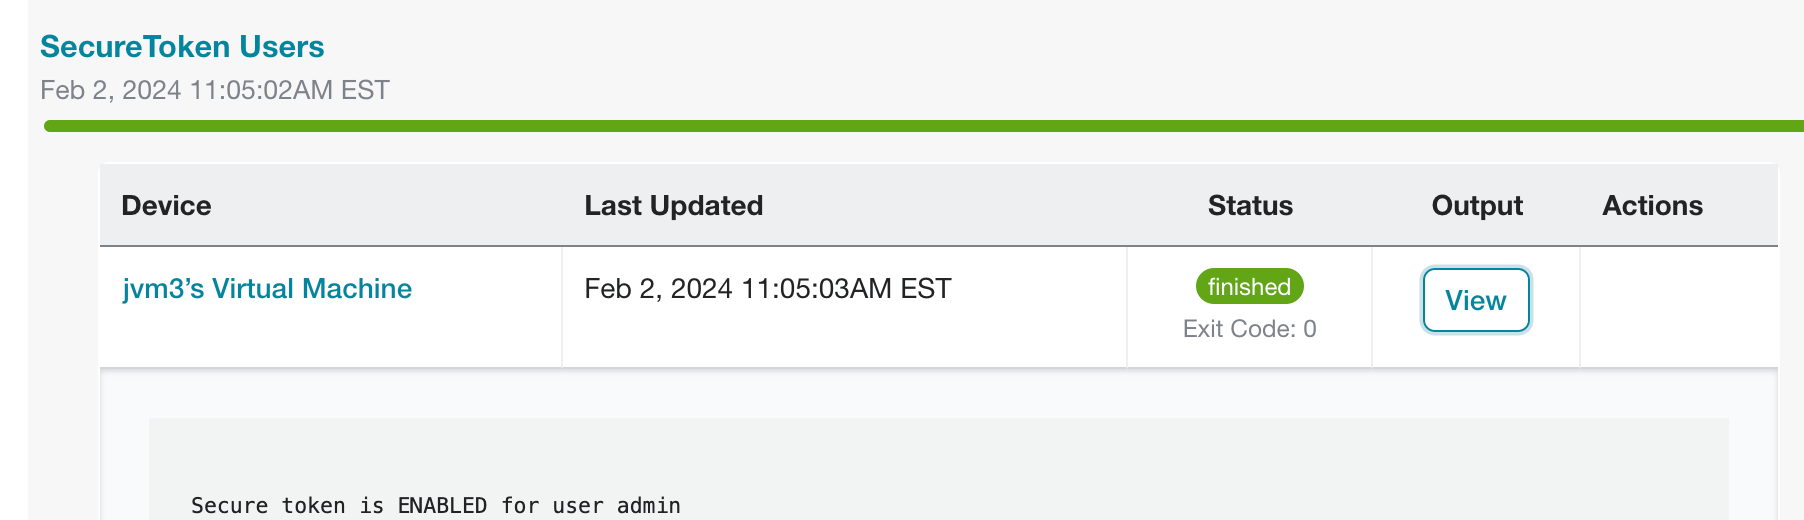Screen dimensions: 1804x520
Task: Click the Feb 2, 2024 11:05:03AM timestamp cell
Action: (767, 289)
